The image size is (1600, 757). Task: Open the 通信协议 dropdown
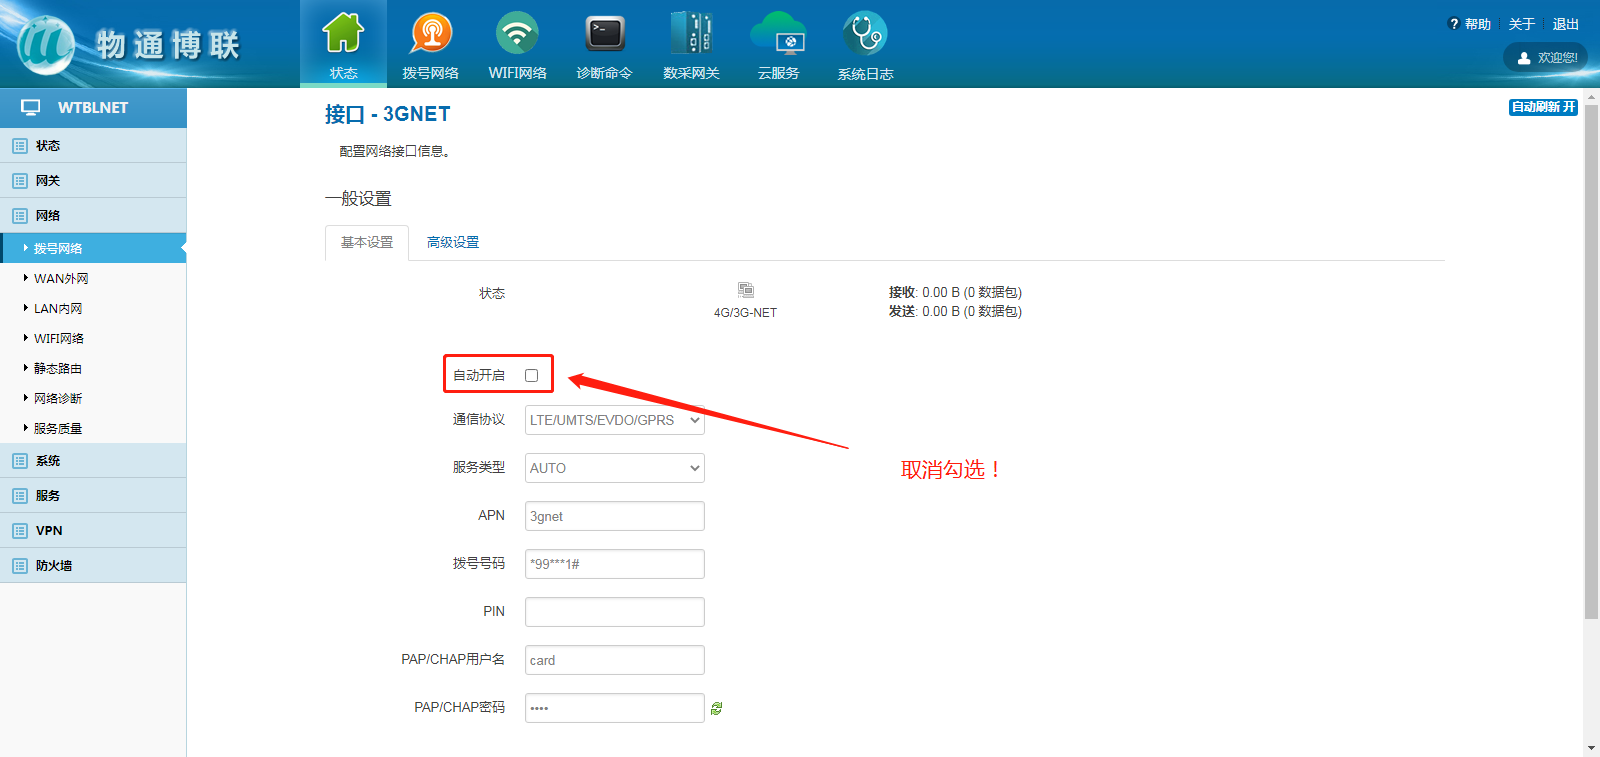(615, 420)
